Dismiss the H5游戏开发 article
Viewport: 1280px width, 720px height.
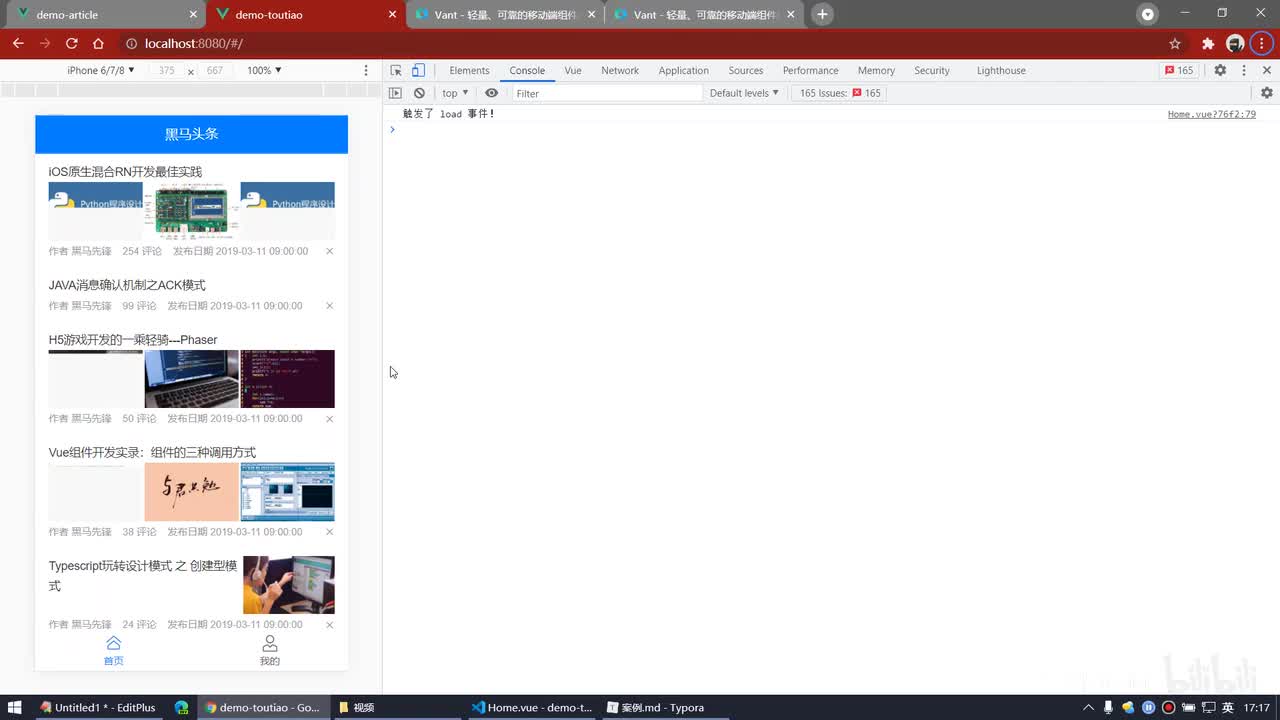(329, 419)
